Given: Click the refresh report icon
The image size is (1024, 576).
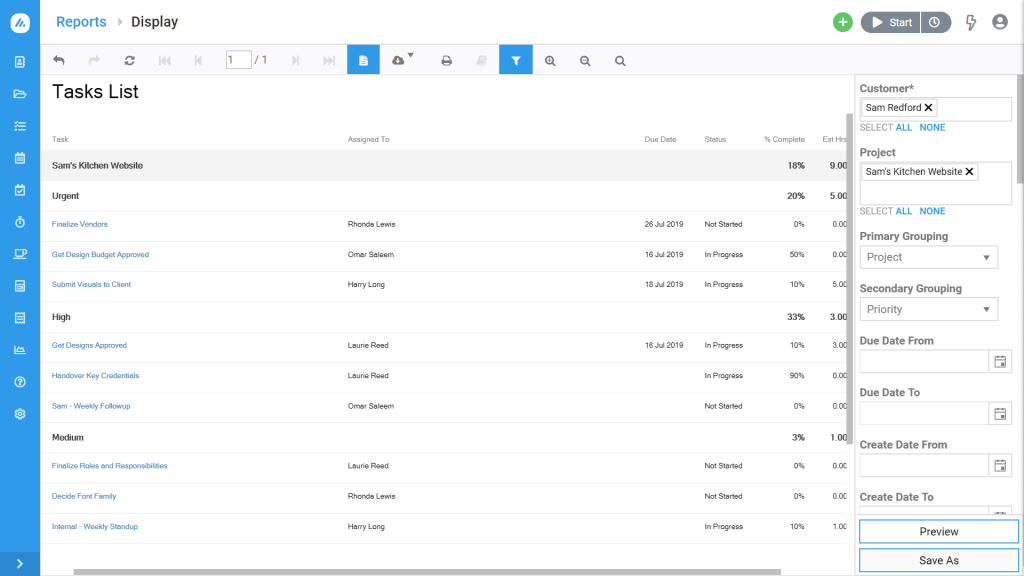Looking at the screenshot, I should click(x=129, y=61).
